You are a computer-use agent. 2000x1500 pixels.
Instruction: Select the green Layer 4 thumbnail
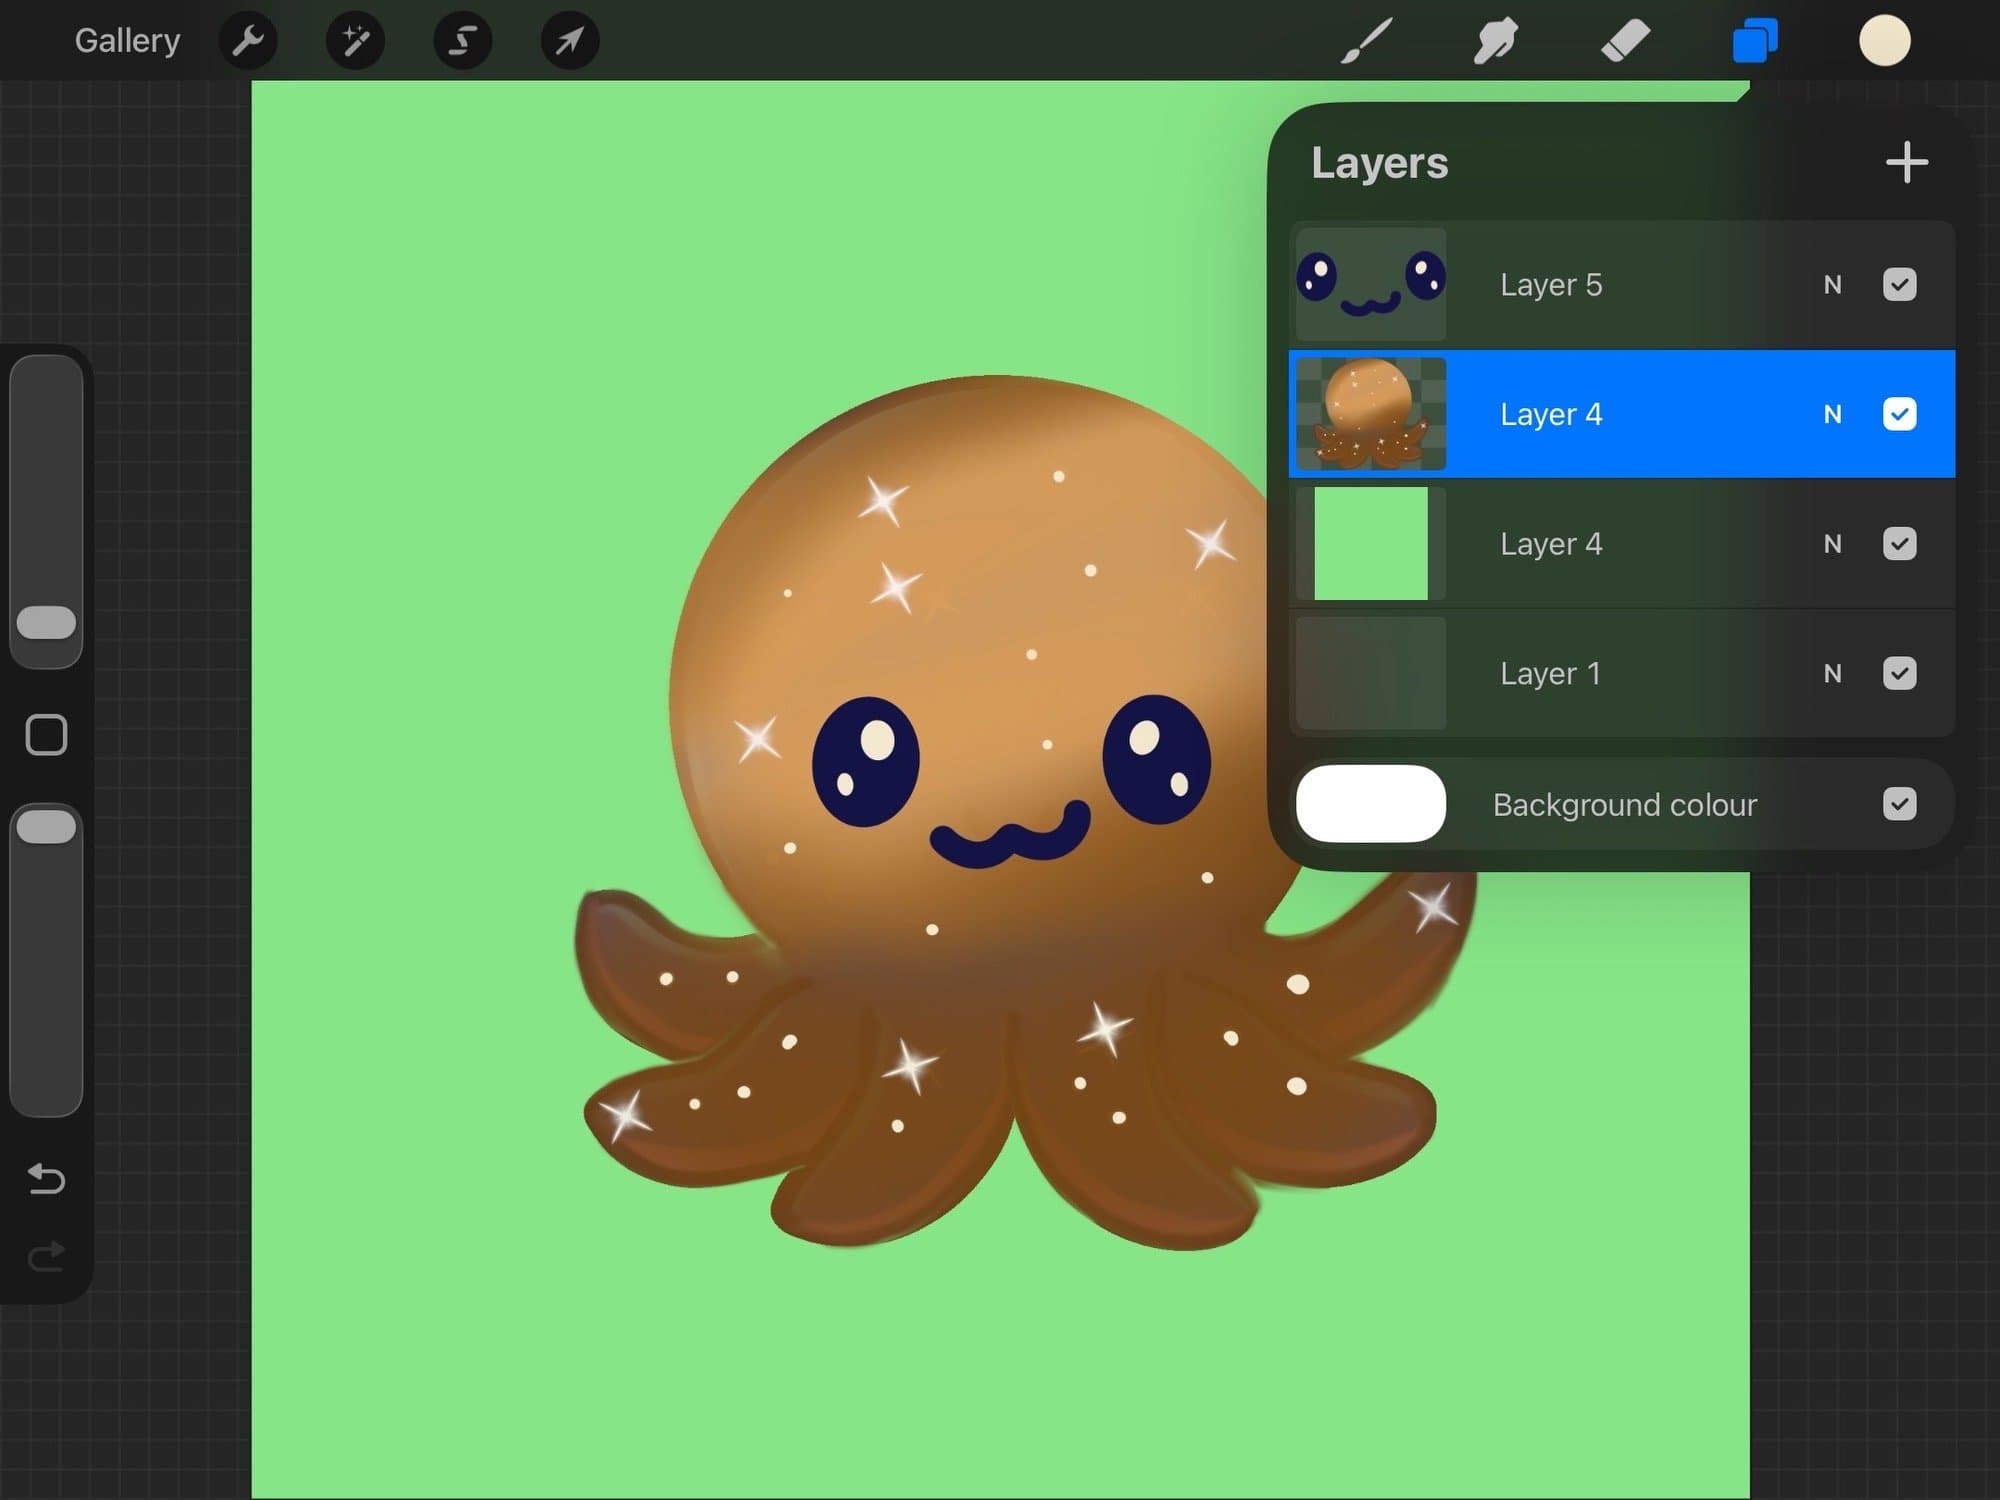(1370, 544)
